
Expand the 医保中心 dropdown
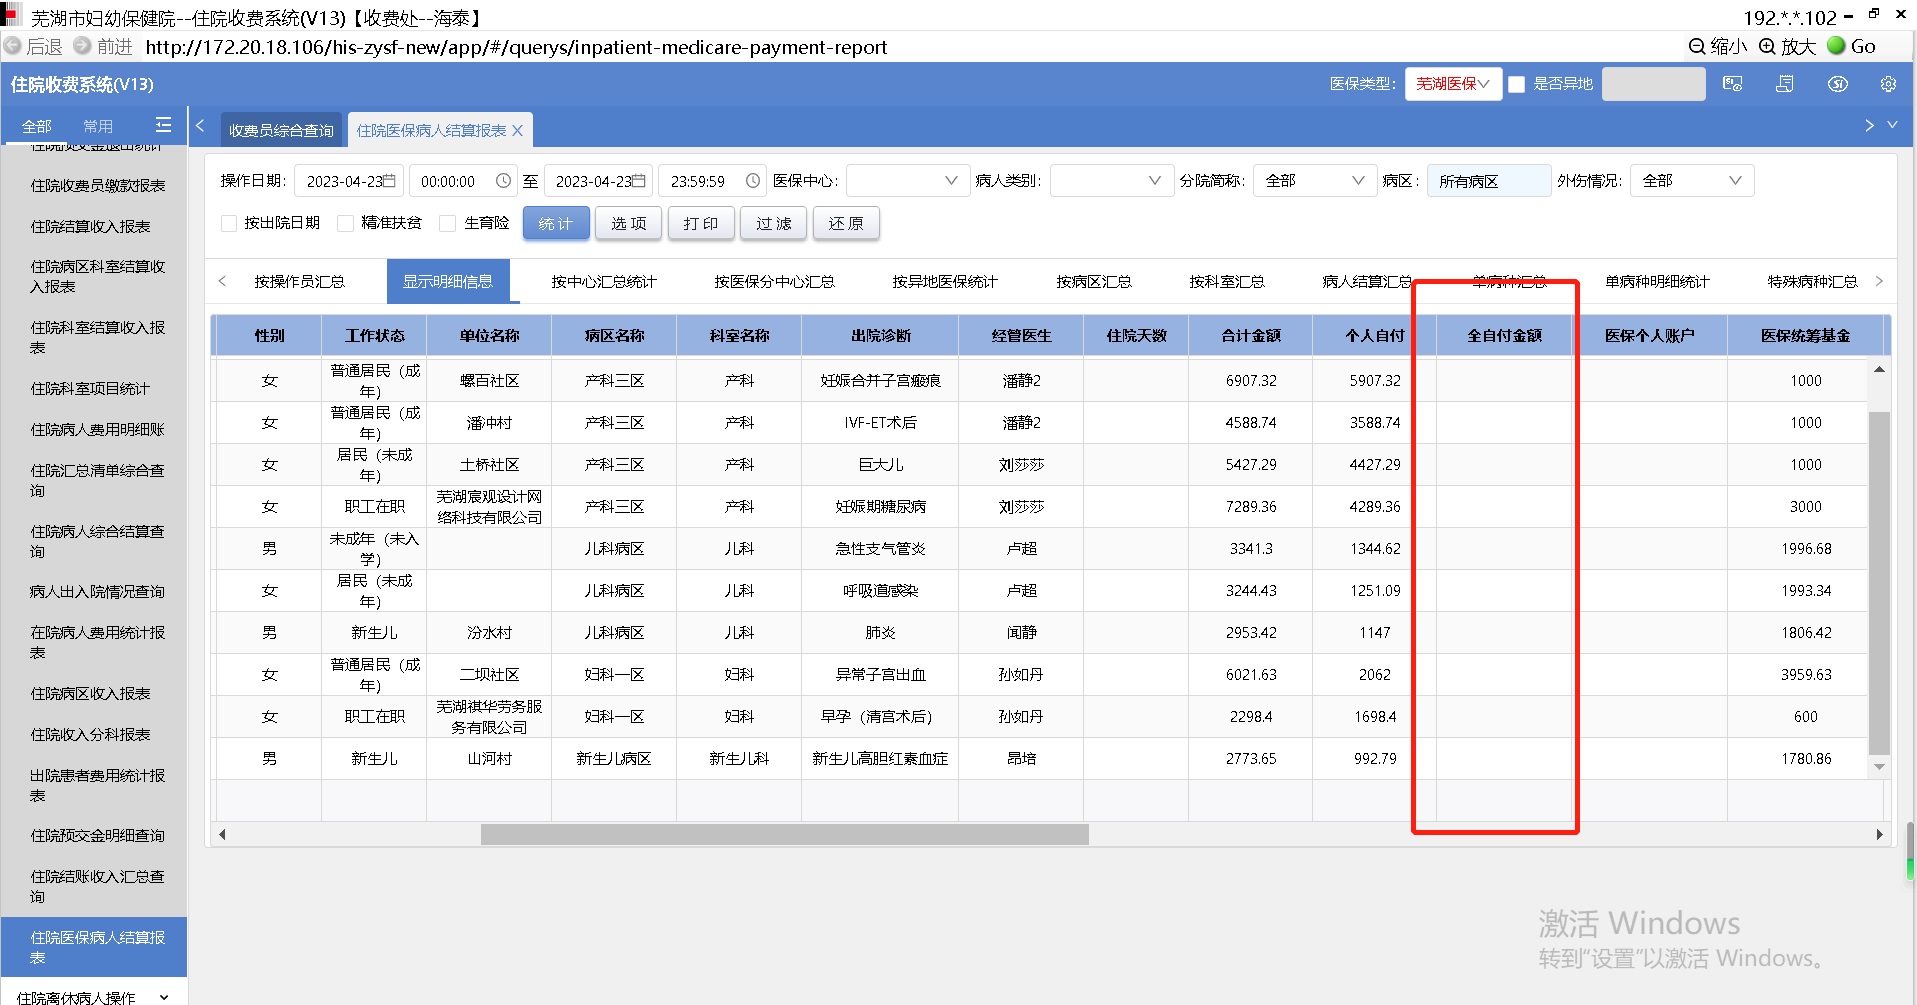point(907,181)
